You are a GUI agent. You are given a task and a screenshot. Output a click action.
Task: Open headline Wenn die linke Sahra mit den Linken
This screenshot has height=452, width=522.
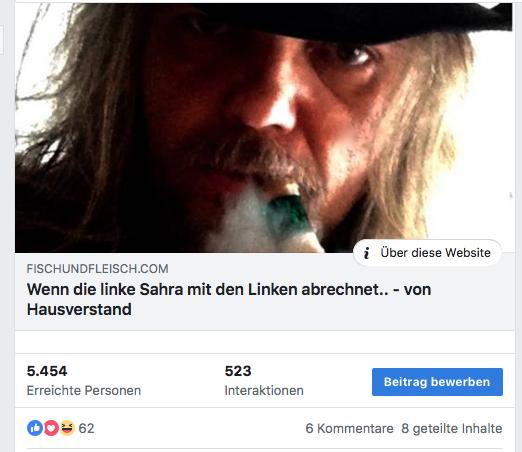click(229, 299)
